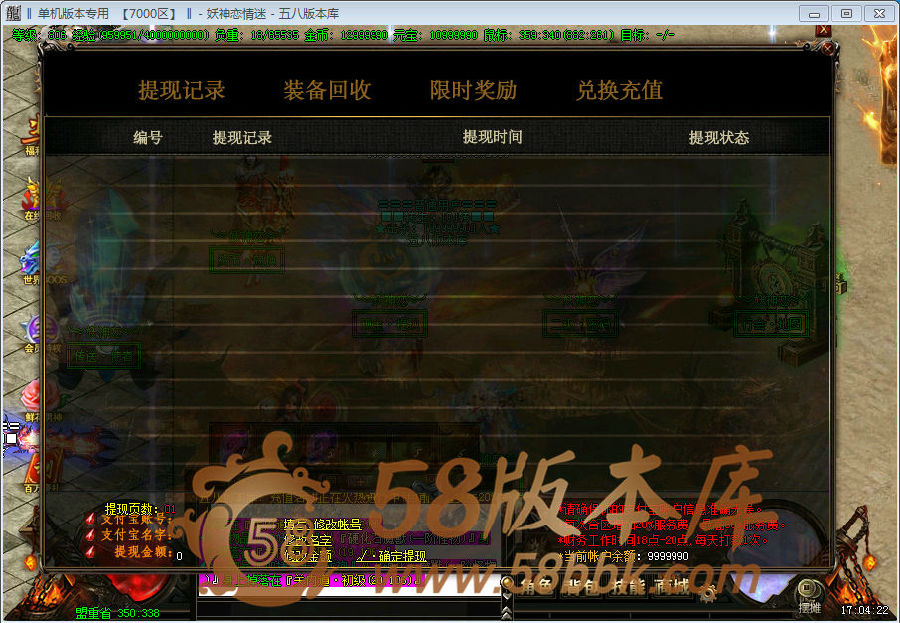Click the 提现状态 column header

[718, 137]
